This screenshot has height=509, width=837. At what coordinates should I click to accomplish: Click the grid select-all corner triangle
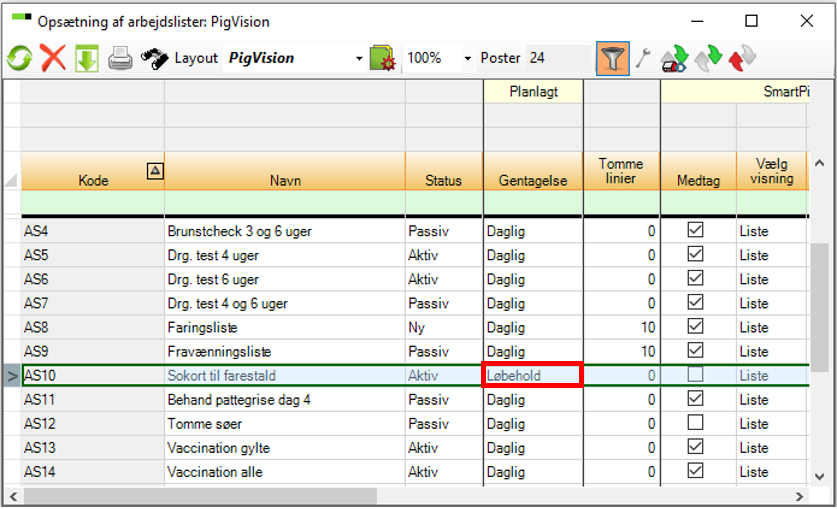tap(12, 180)
